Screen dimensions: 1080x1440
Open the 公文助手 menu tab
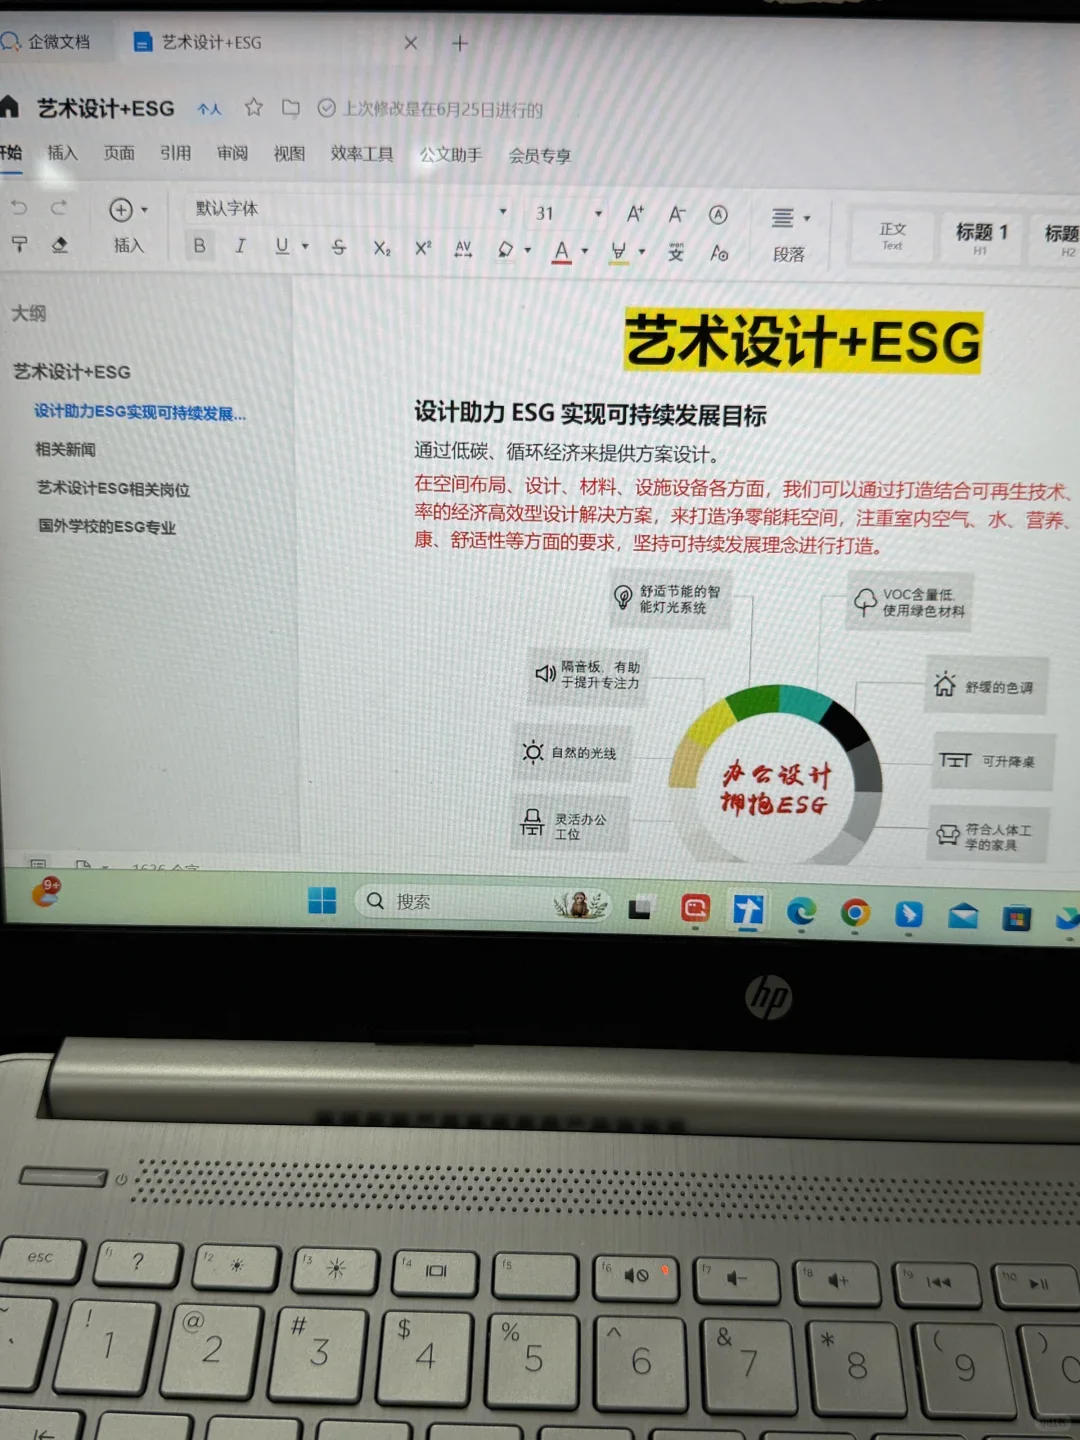pos(451,155)
